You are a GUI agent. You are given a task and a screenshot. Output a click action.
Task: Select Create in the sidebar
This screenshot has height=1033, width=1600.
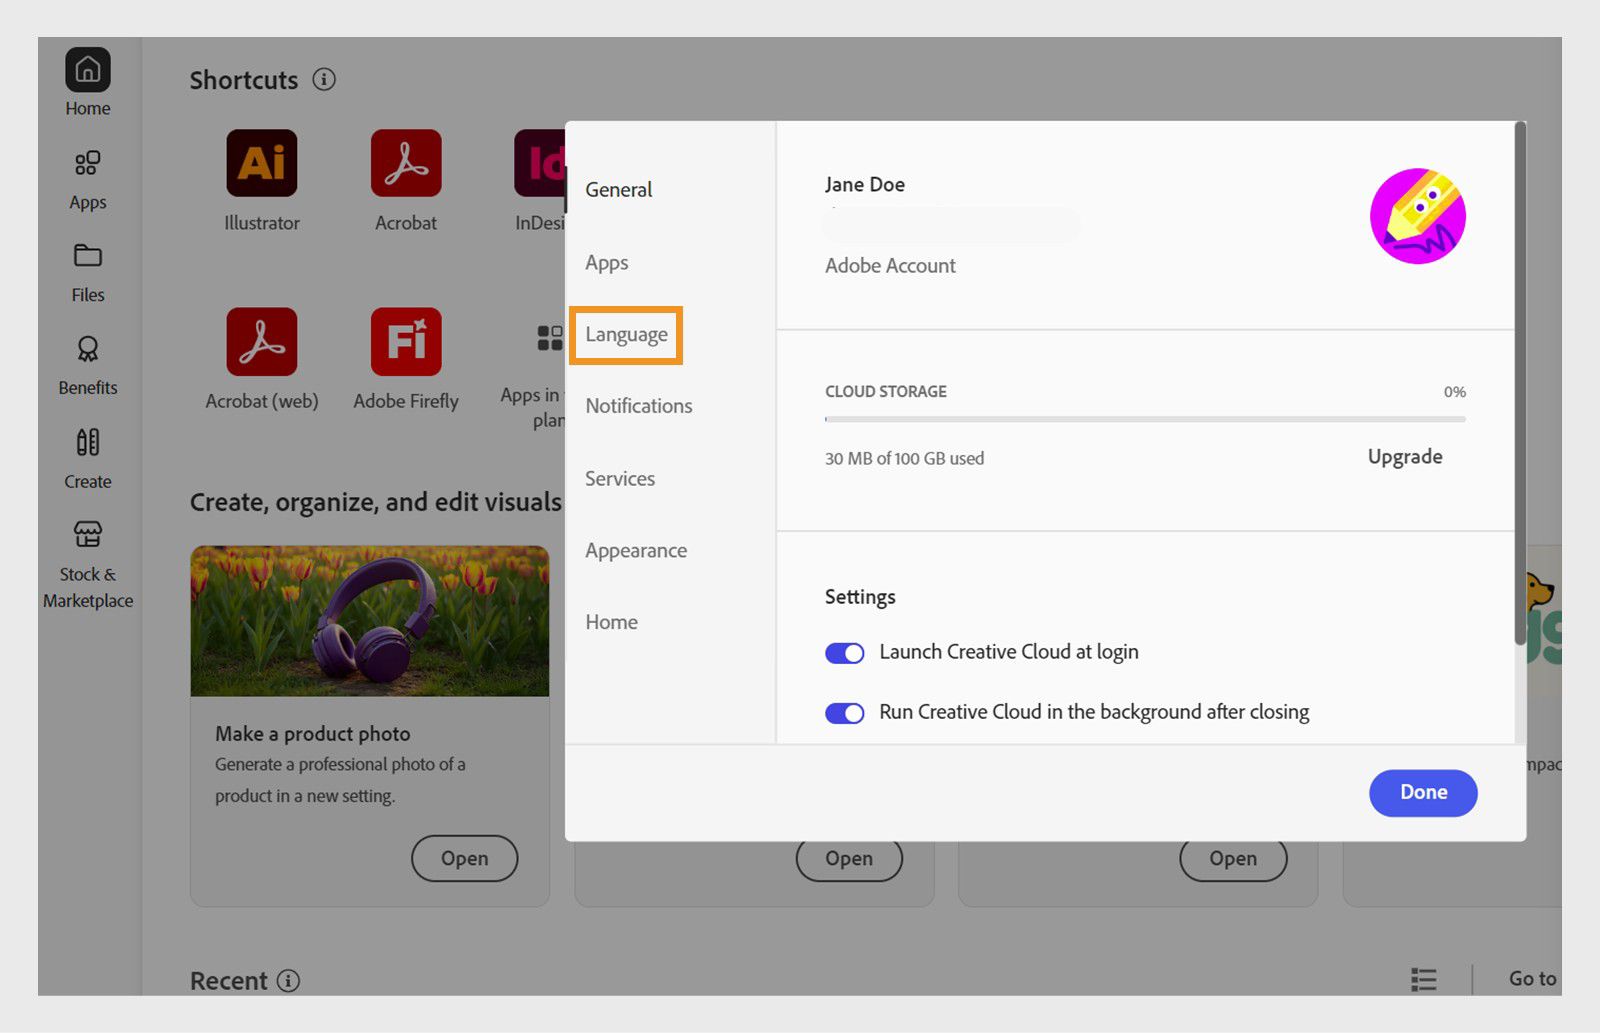tap(86, 458)
